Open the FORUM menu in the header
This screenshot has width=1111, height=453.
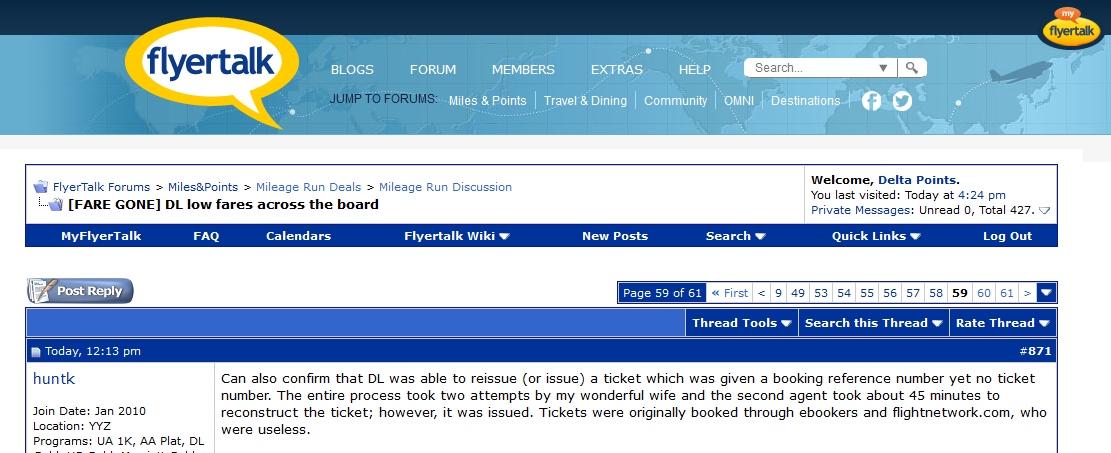(433, 69)
